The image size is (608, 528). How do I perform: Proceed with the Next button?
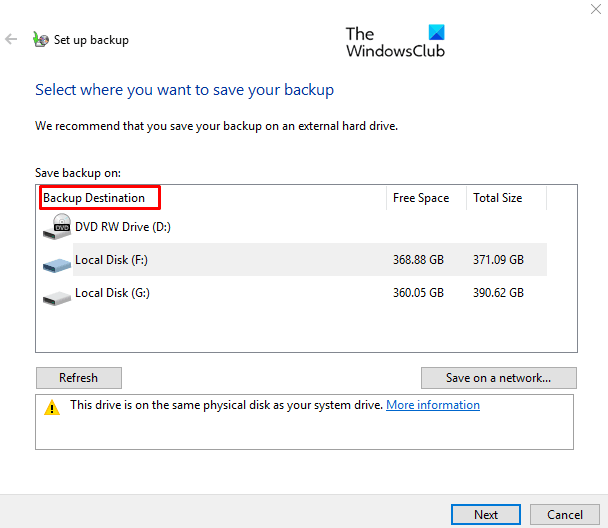(486, 514)
